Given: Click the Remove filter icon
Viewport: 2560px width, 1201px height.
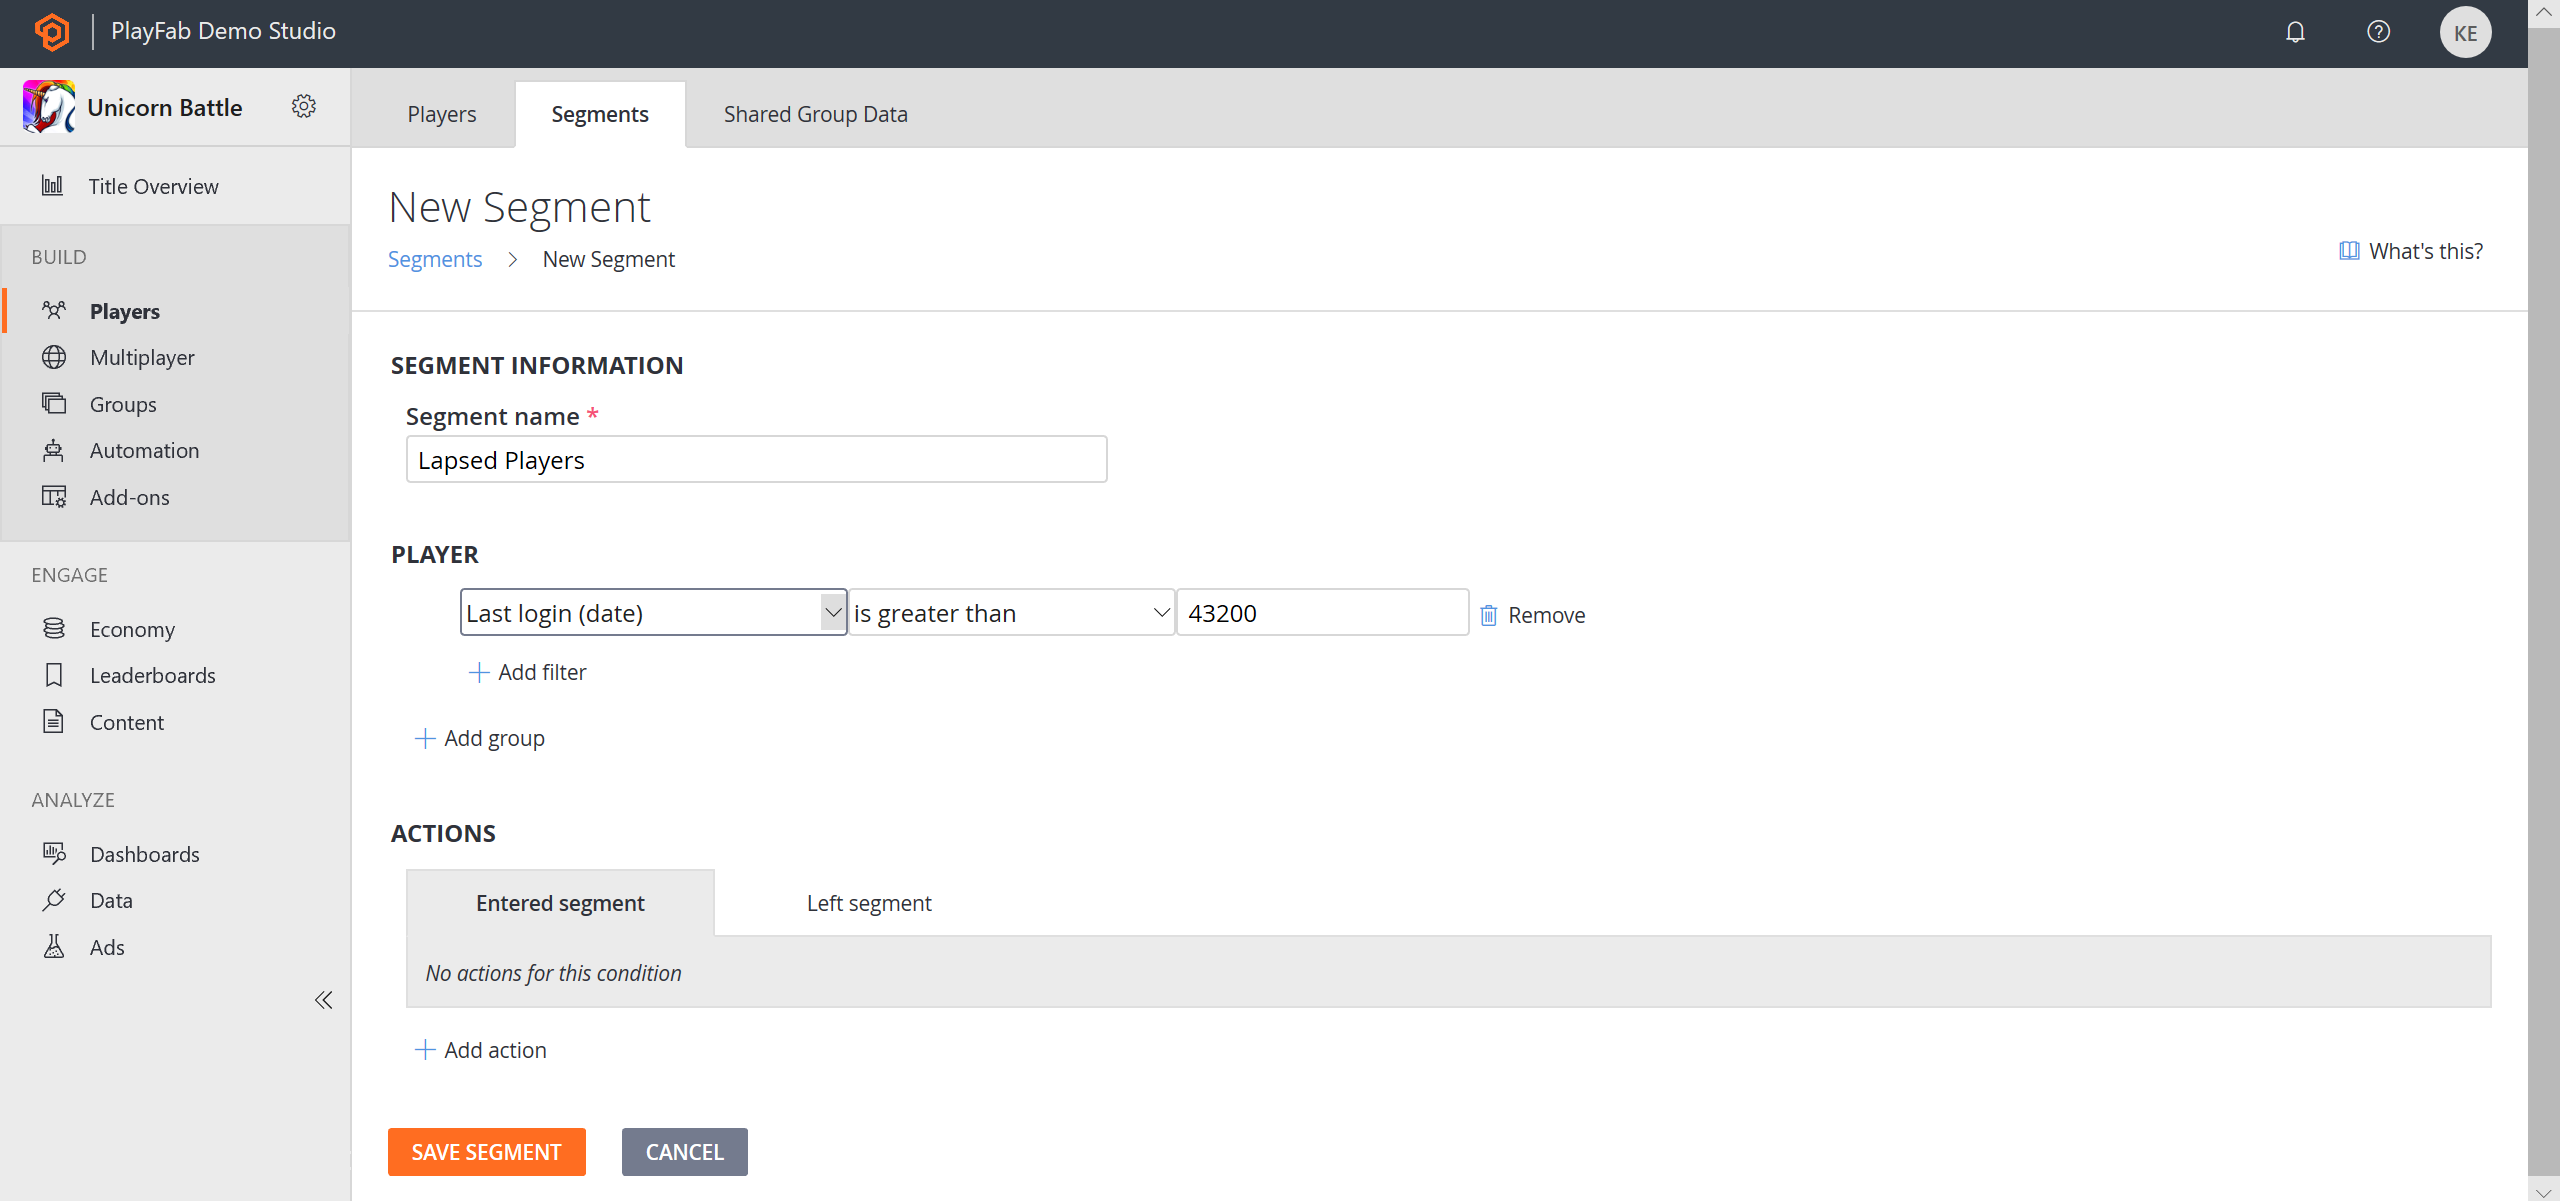Looking at the screenshot, I should pyautogui.click(x=1487, y=615).
